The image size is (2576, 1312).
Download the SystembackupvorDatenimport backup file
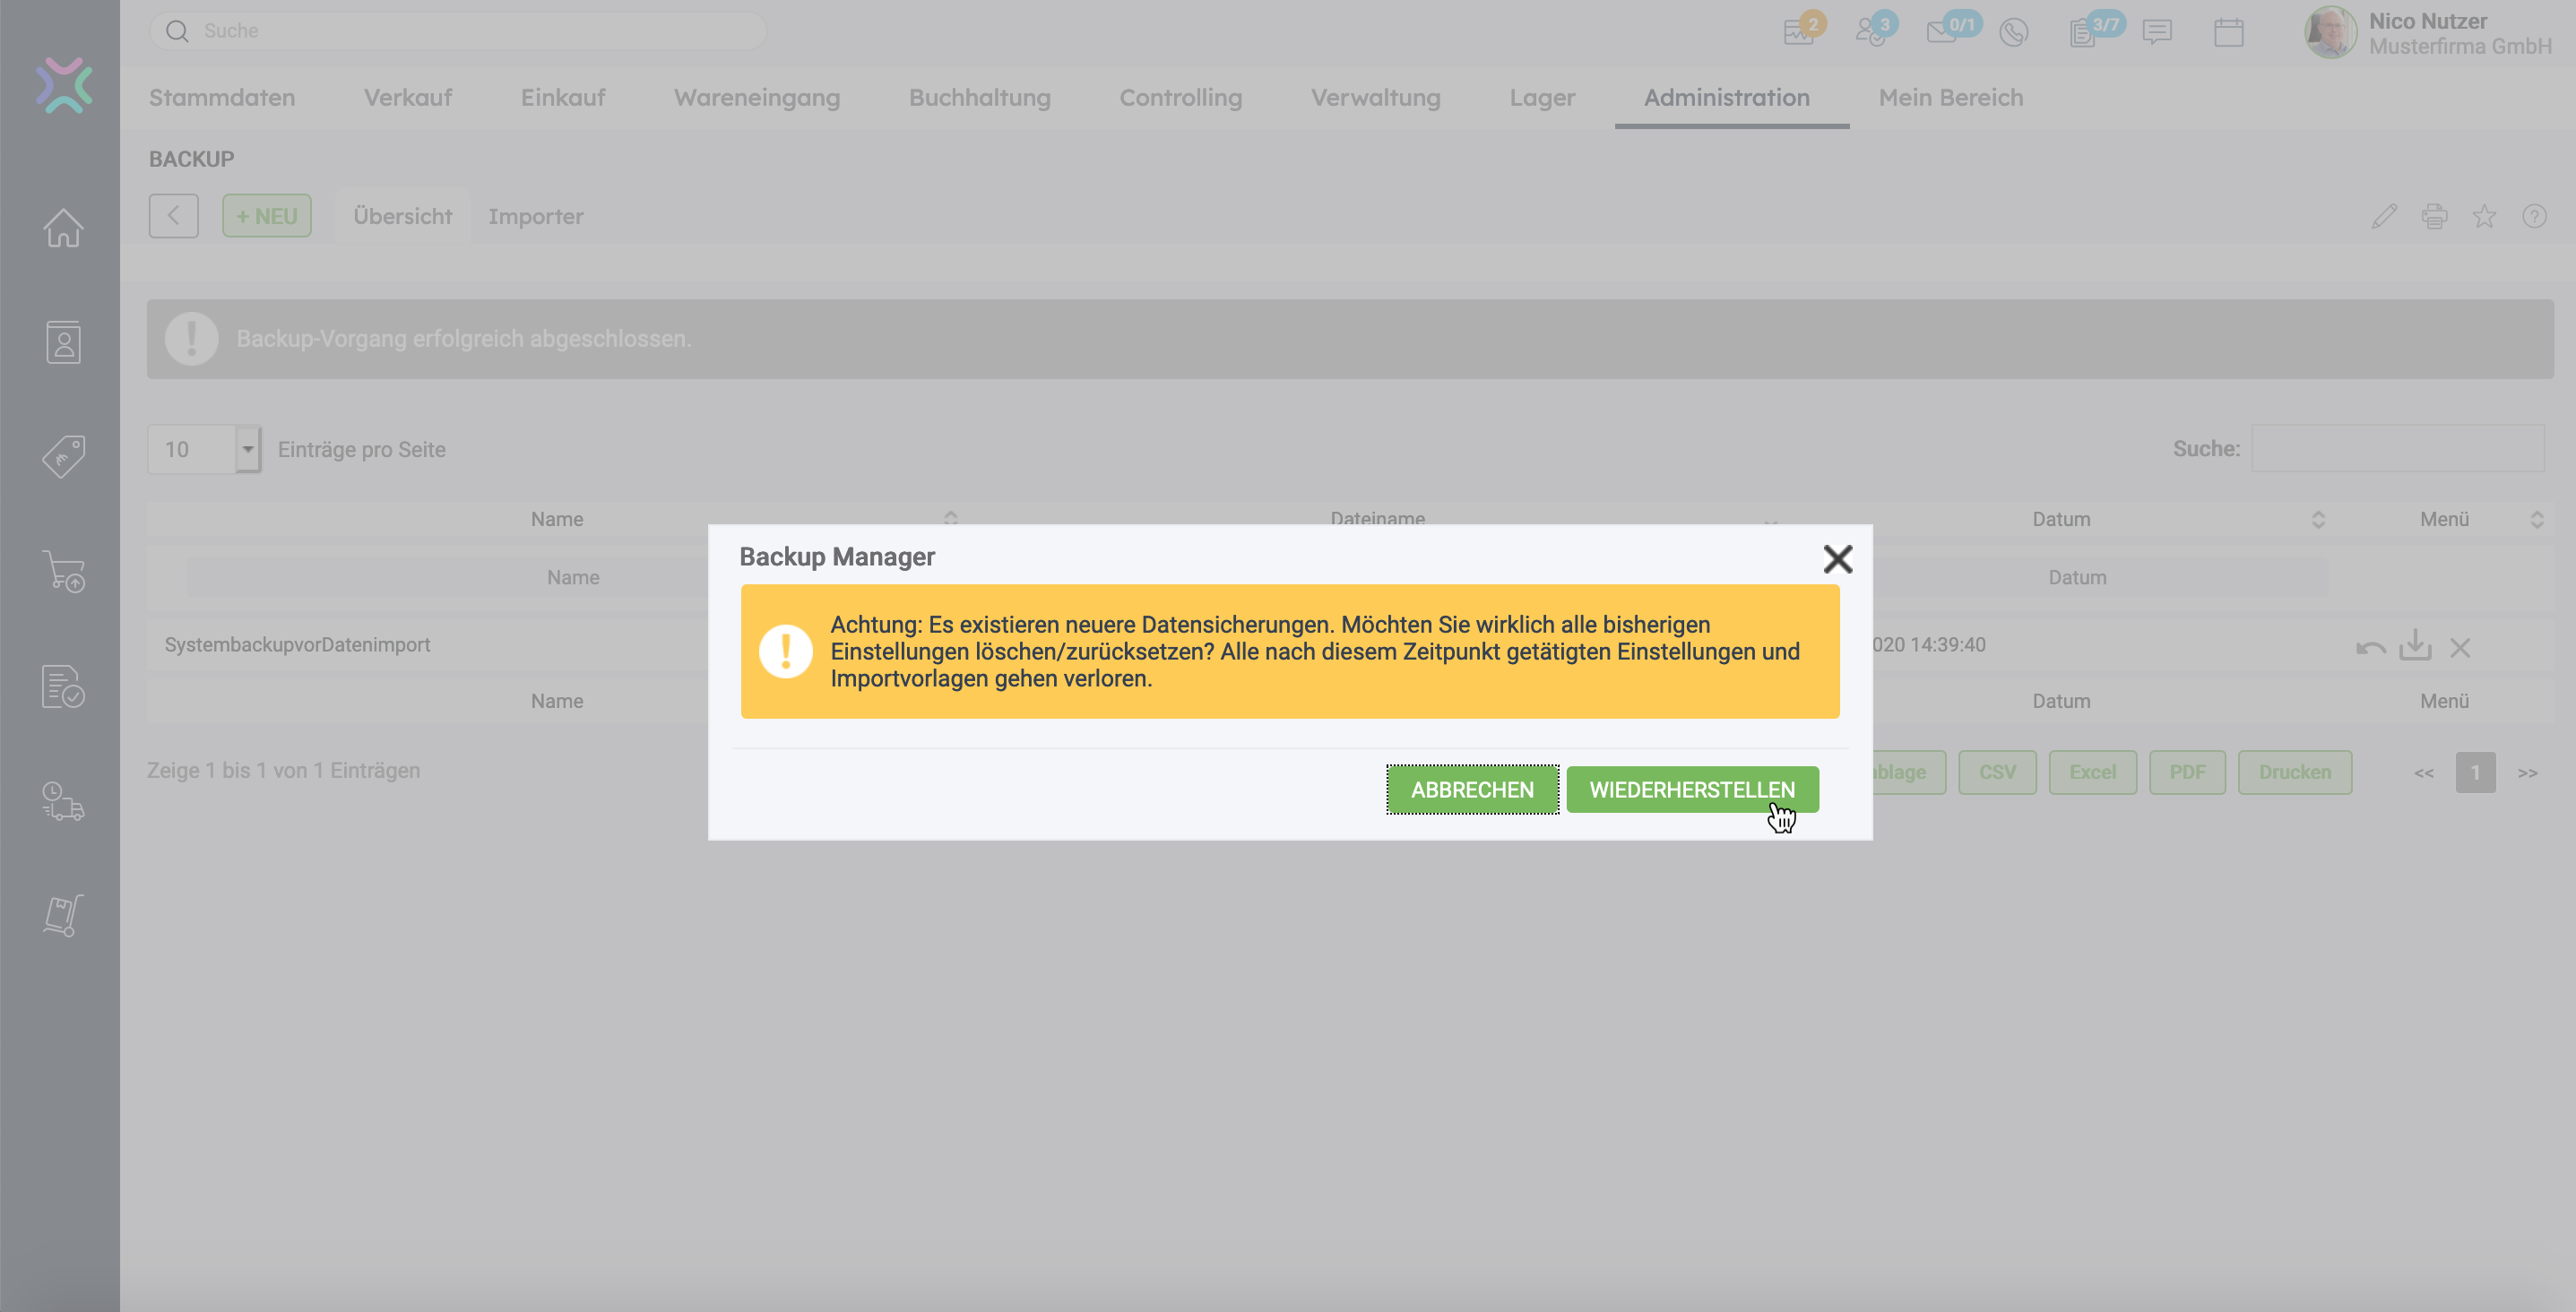tap(2415, 645)
